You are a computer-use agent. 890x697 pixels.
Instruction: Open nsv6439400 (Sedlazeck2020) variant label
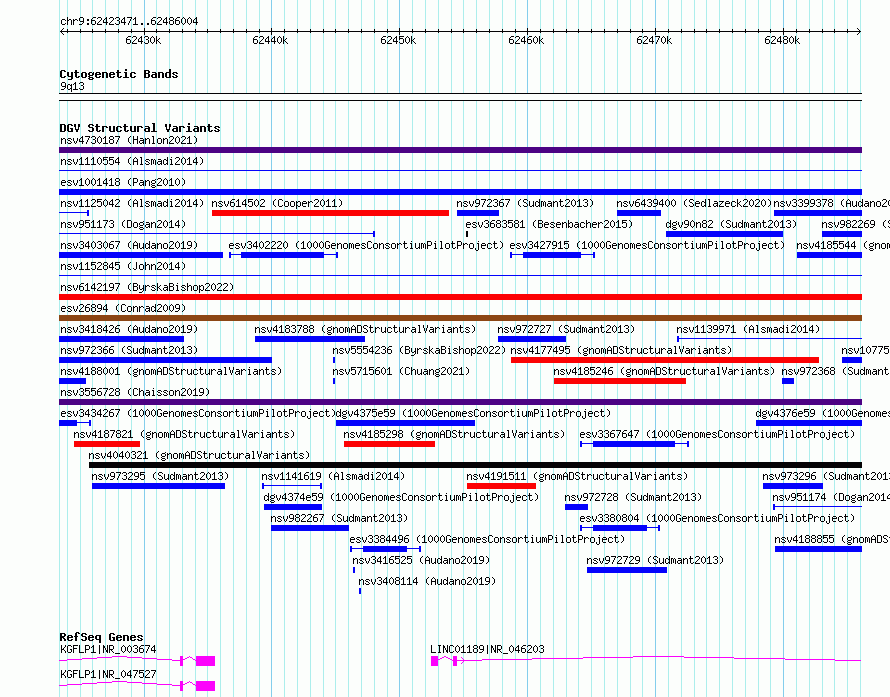pos(694,203)
